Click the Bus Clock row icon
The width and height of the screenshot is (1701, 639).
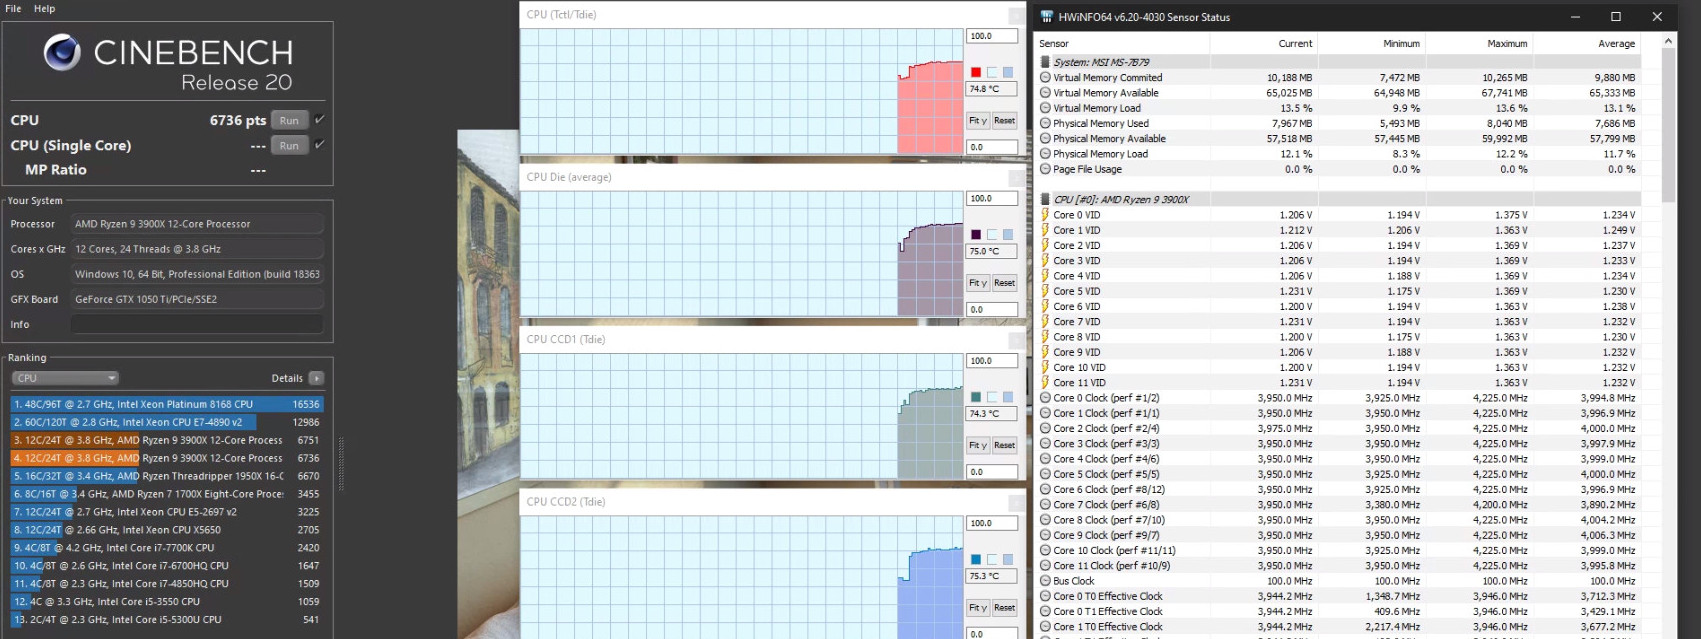coord(1045,581)
